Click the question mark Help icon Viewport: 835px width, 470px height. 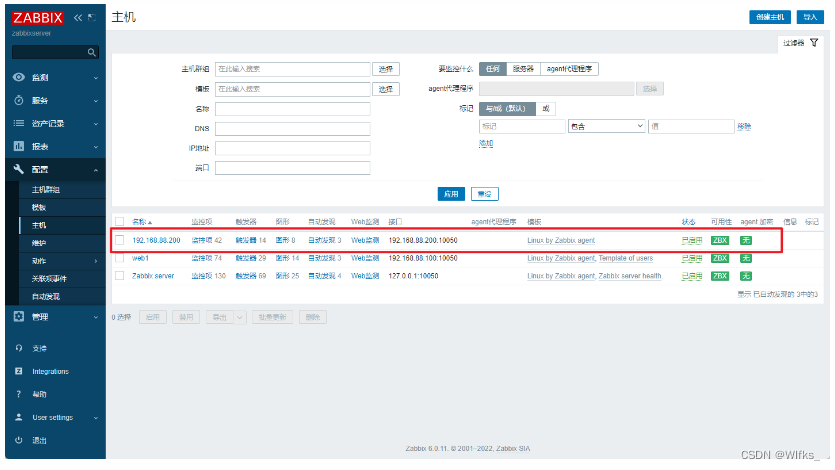point(19,394)
